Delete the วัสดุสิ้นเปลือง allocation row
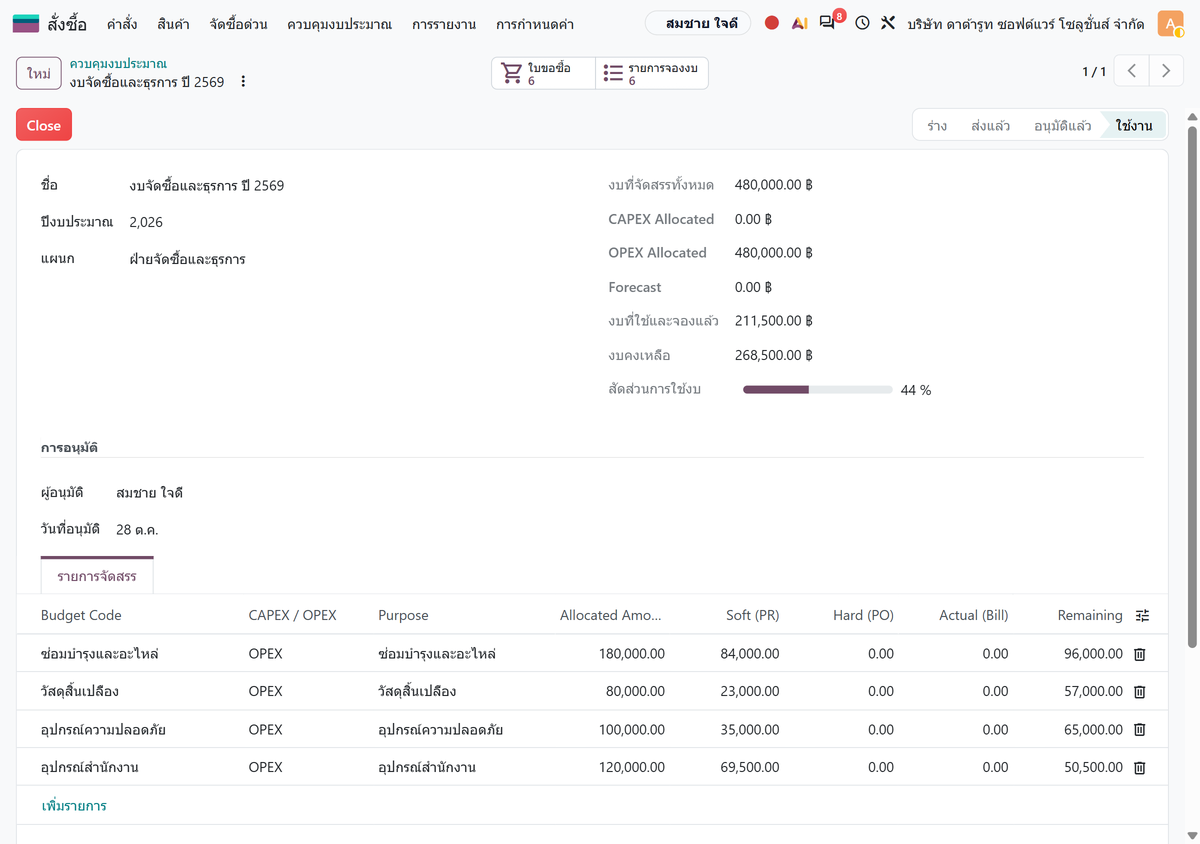1200x844 pixels. (1139, 692)
